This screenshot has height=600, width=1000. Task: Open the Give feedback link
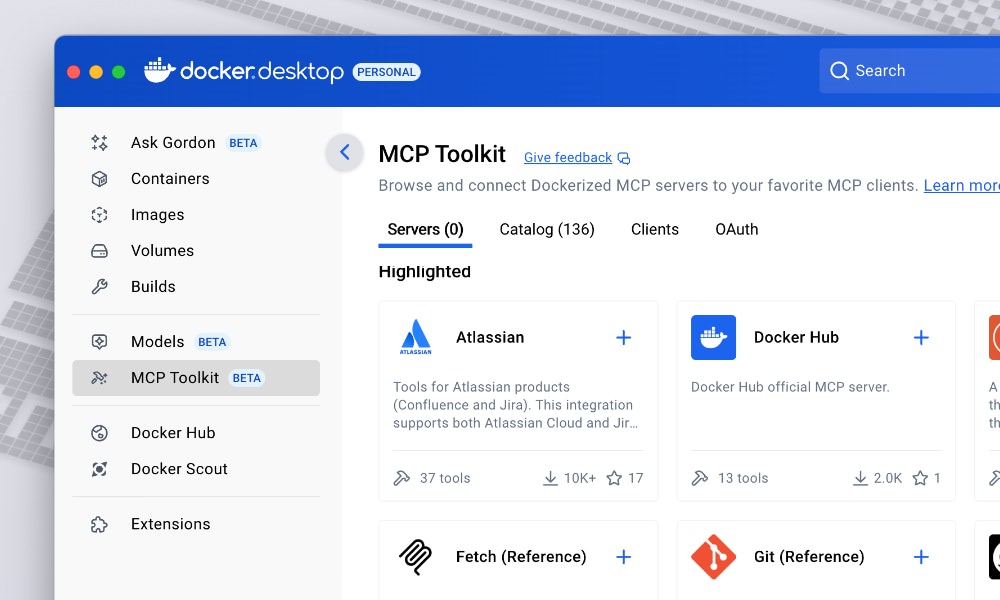tap(568, 158)
